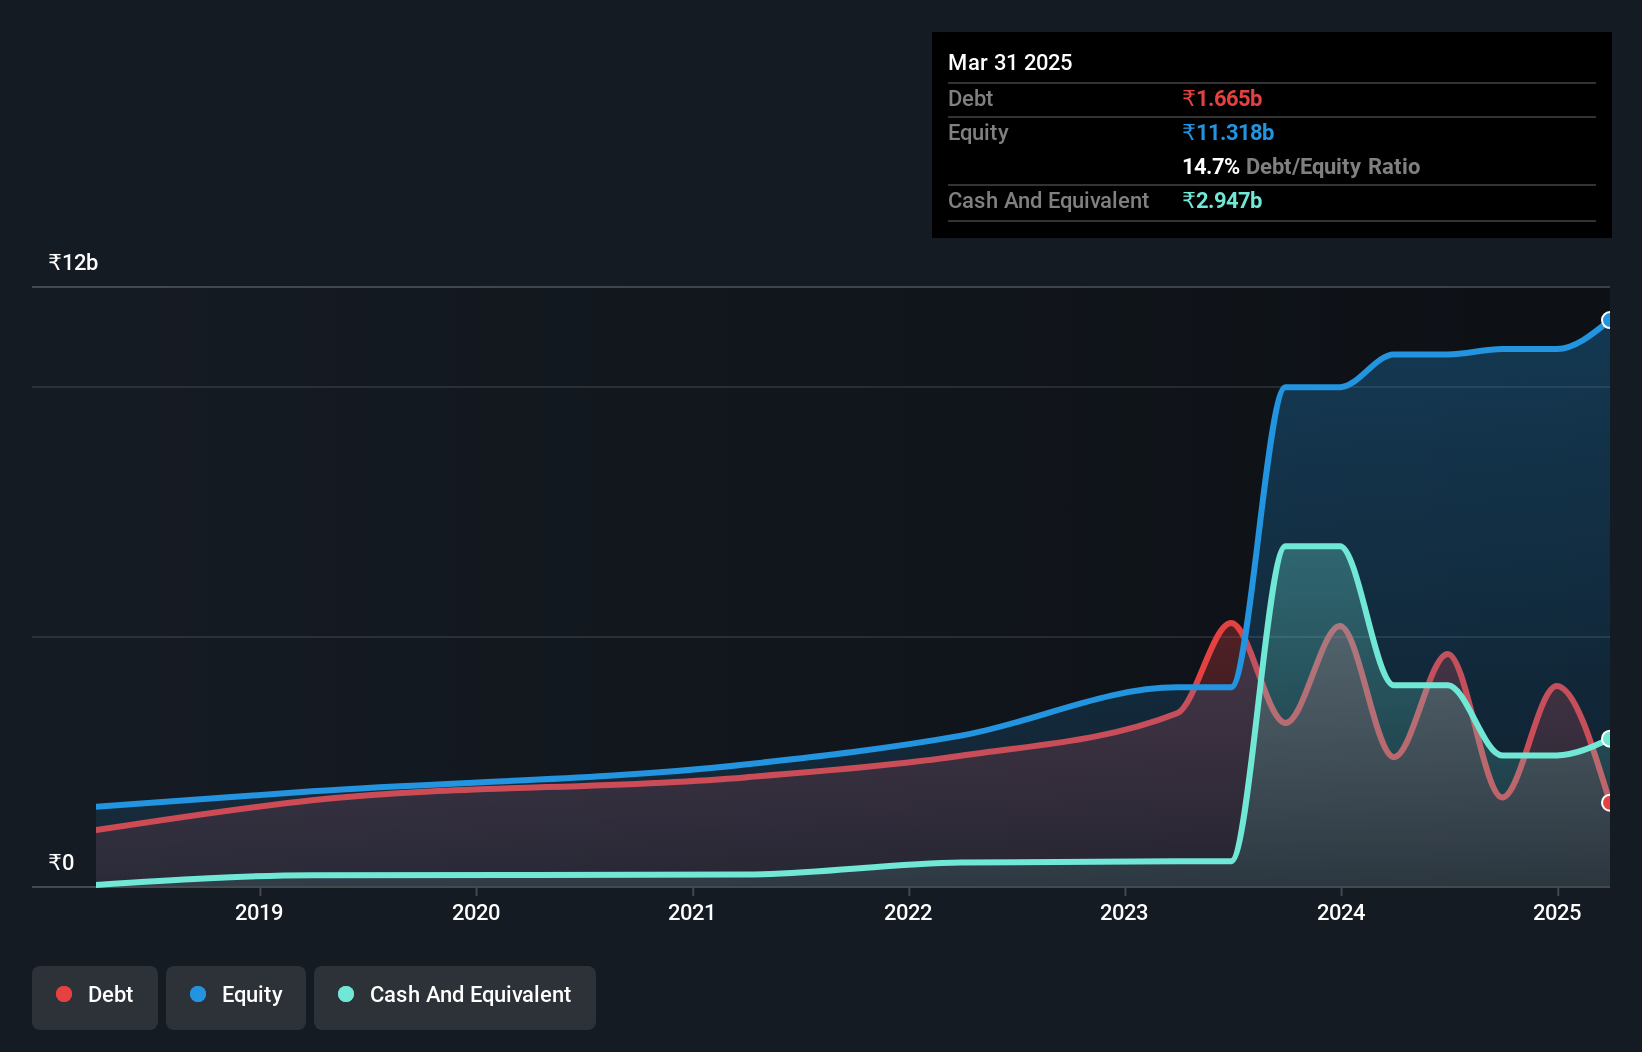Click the ₹12b y-axis label
1642x1052 pixels.
tap(73, 262)
